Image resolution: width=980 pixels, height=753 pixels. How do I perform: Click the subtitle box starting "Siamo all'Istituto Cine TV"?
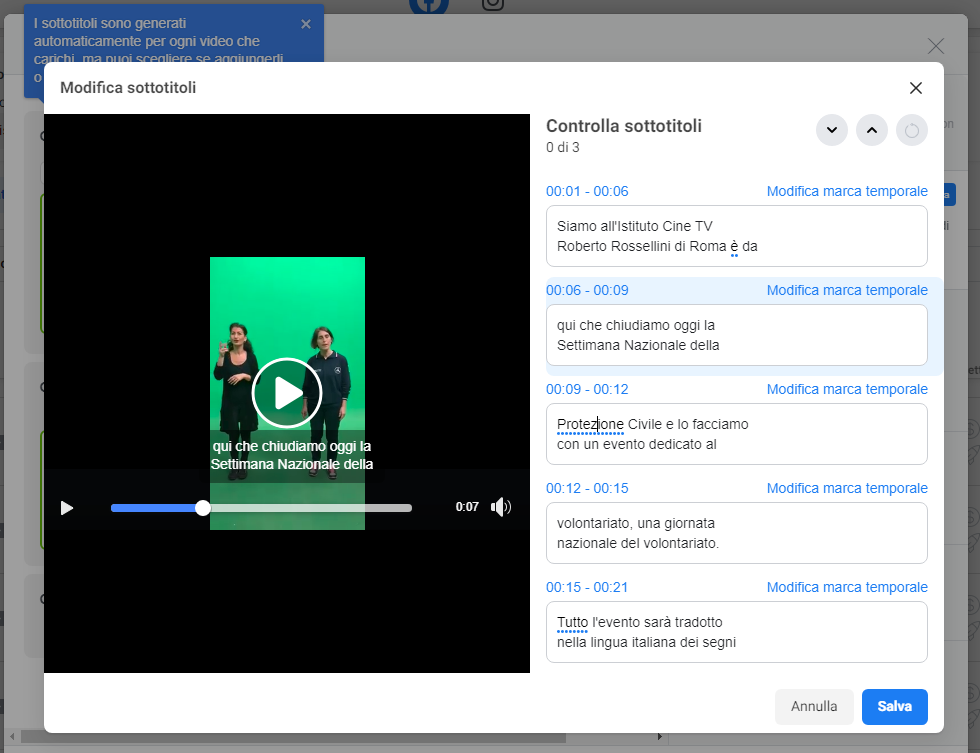(737, 236)
